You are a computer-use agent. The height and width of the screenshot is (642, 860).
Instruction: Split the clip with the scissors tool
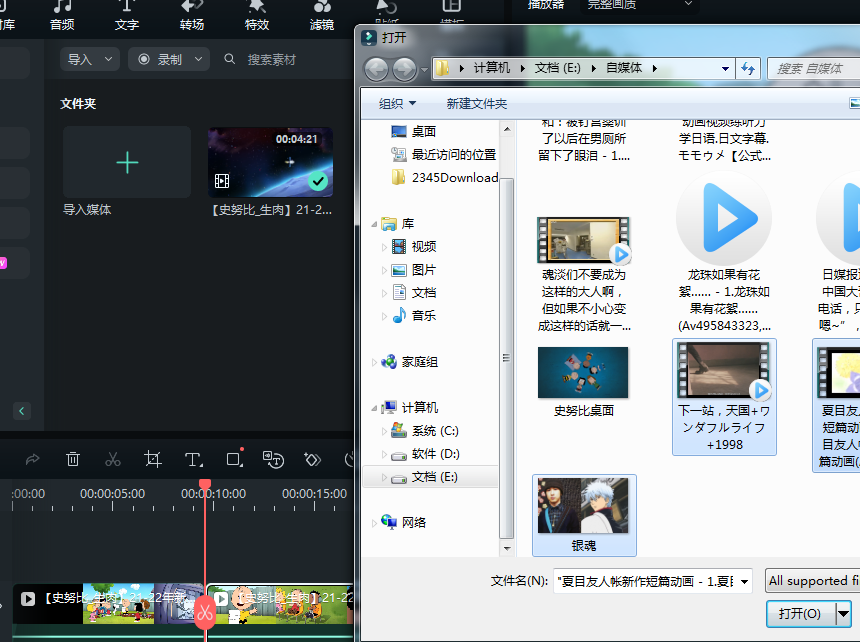(x=113, y=459)
